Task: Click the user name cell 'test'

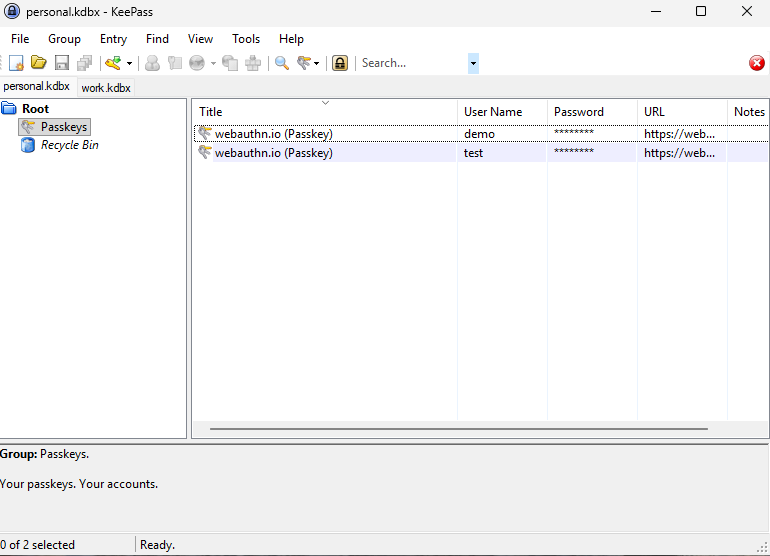Action: click(x=473, y=153)
